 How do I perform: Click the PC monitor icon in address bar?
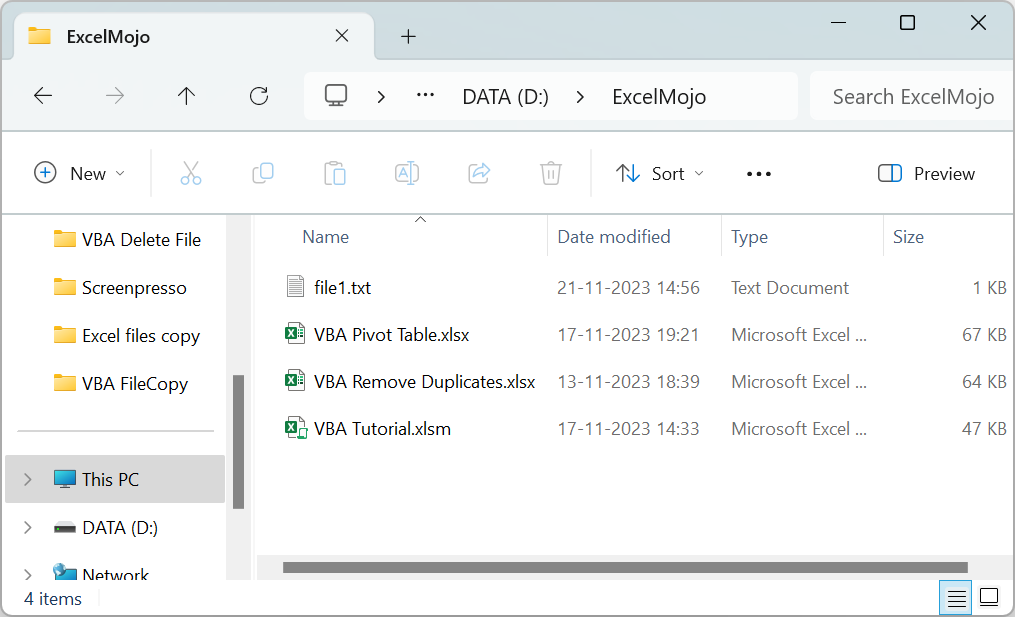[x=336, y=96]
